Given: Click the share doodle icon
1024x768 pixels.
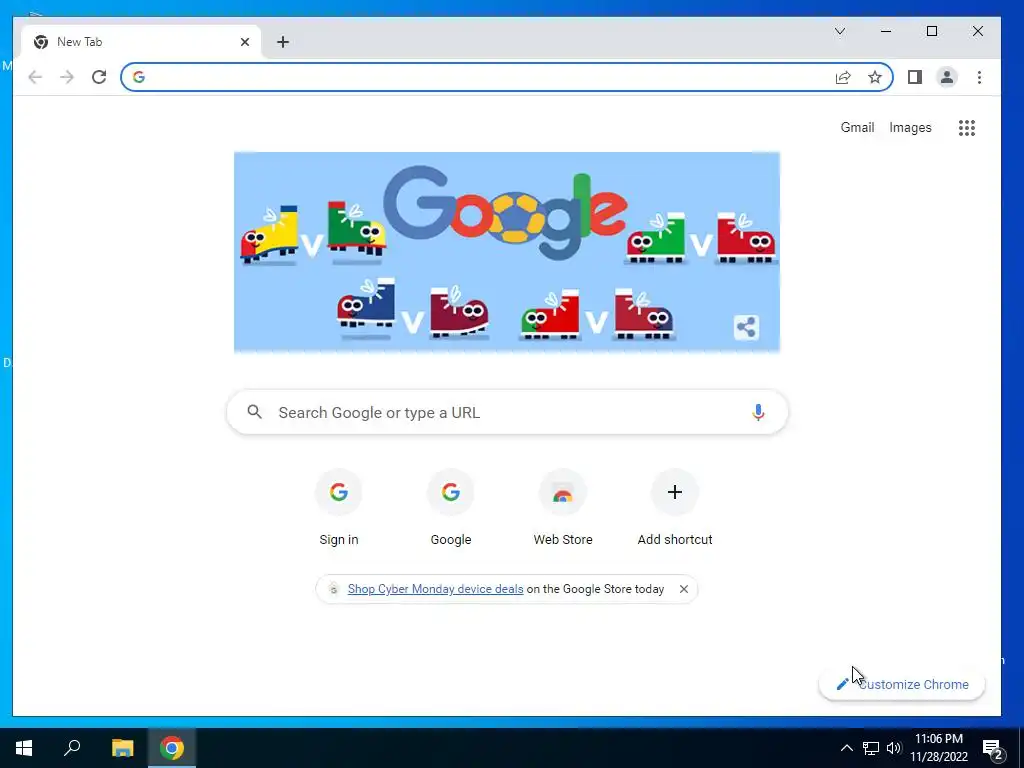Looking at the screenshot, I should click(746, 327).
